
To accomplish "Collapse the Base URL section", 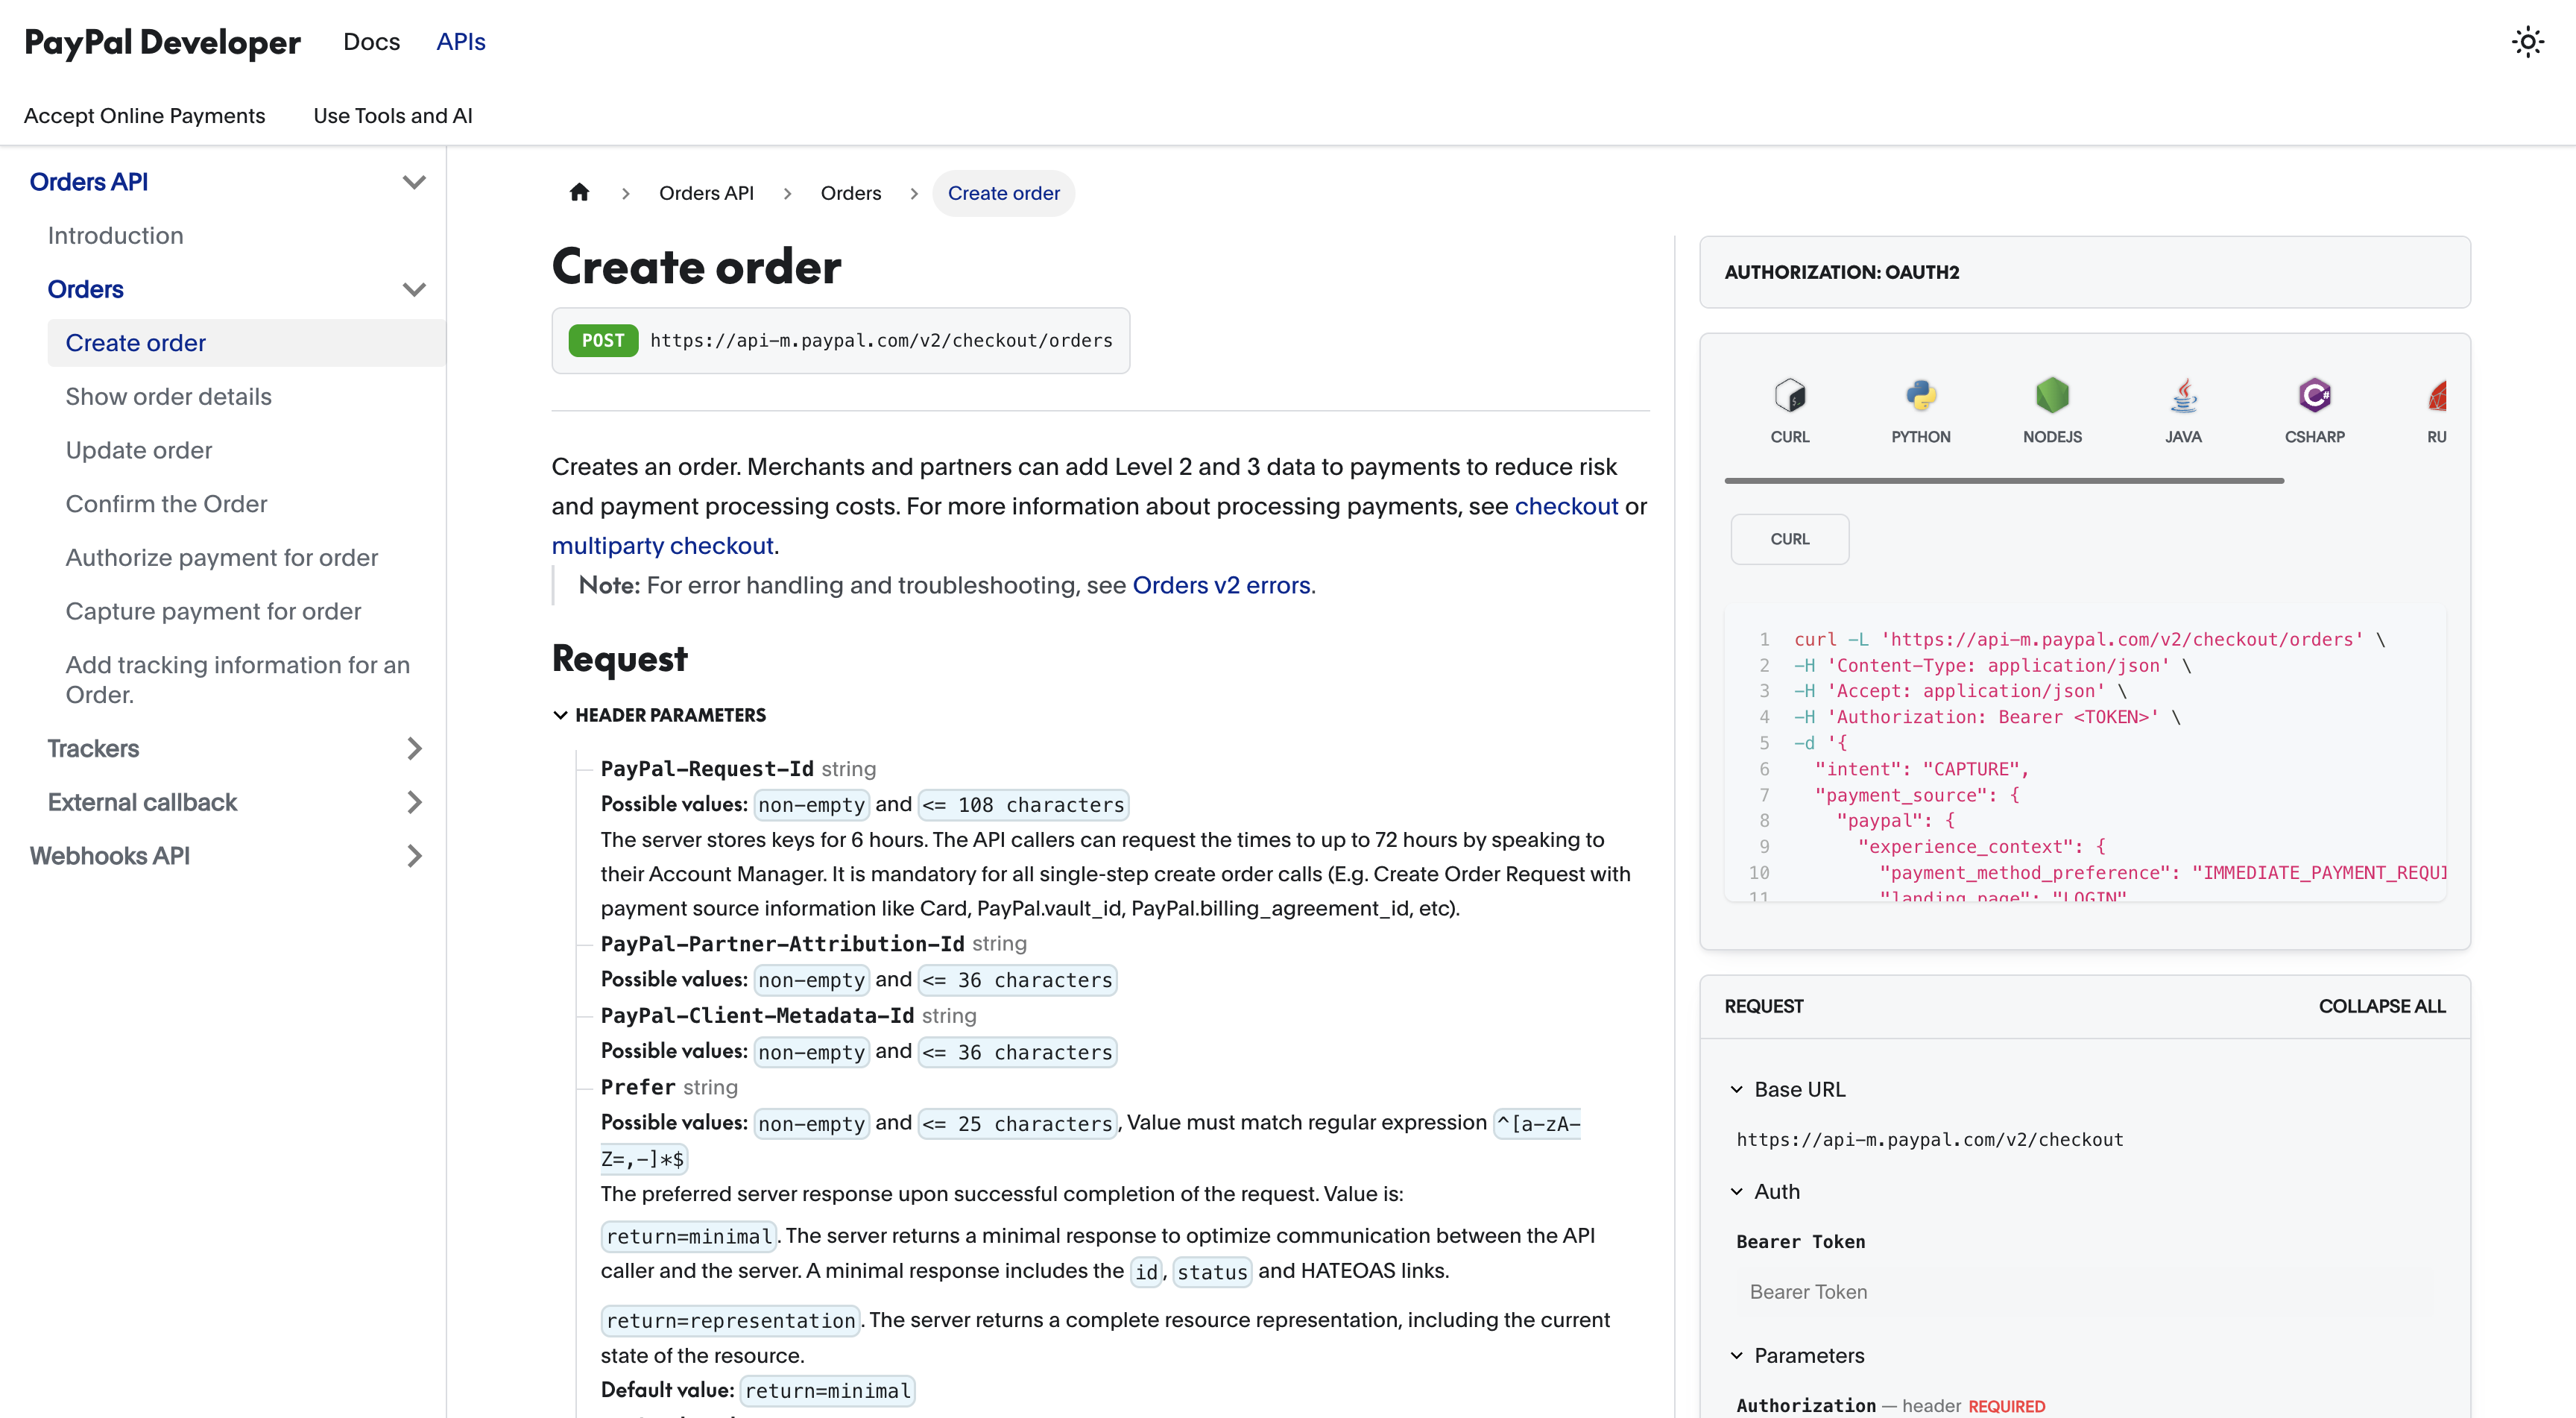I will point(1737,1089).
